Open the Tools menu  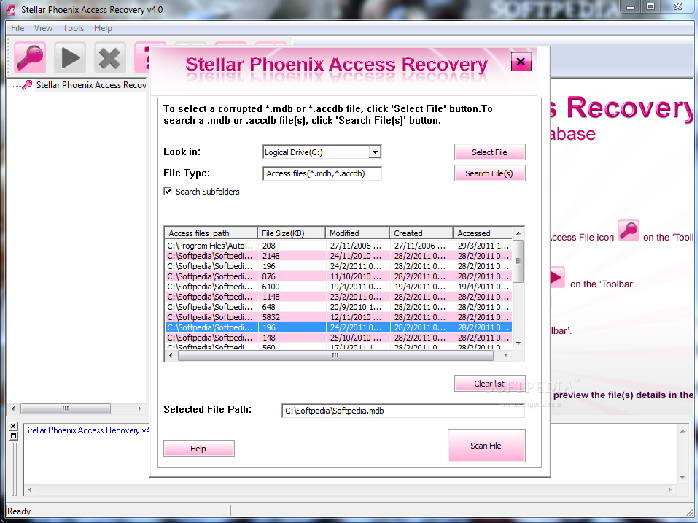pyautogui.click(x=73, y=28)
